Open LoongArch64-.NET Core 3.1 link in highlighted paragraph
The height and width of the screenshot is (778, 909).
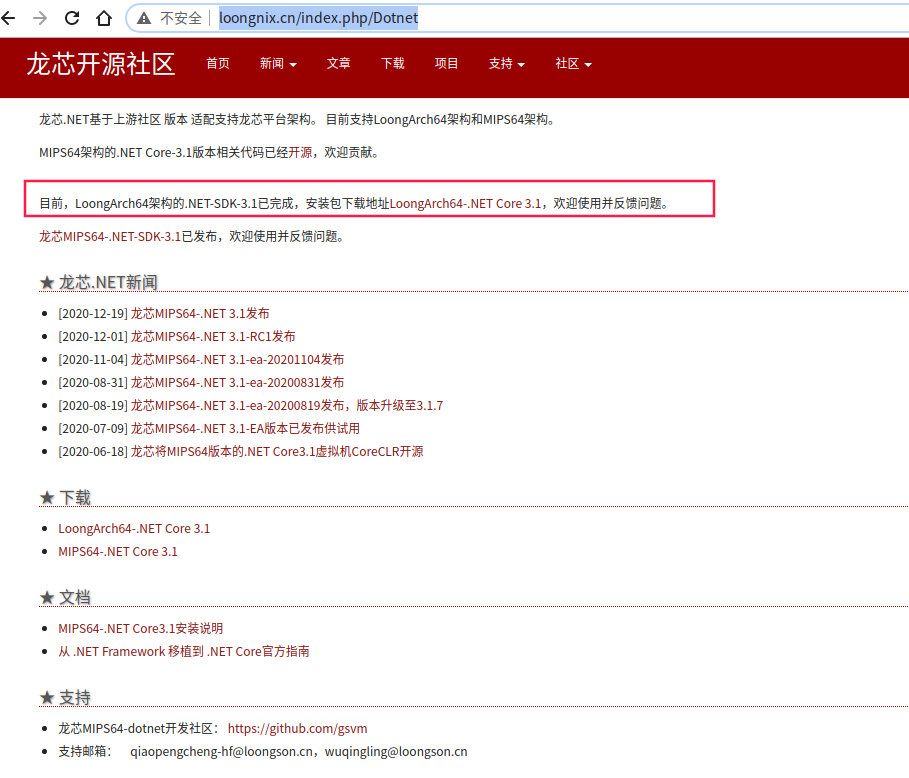pos(466,203)
